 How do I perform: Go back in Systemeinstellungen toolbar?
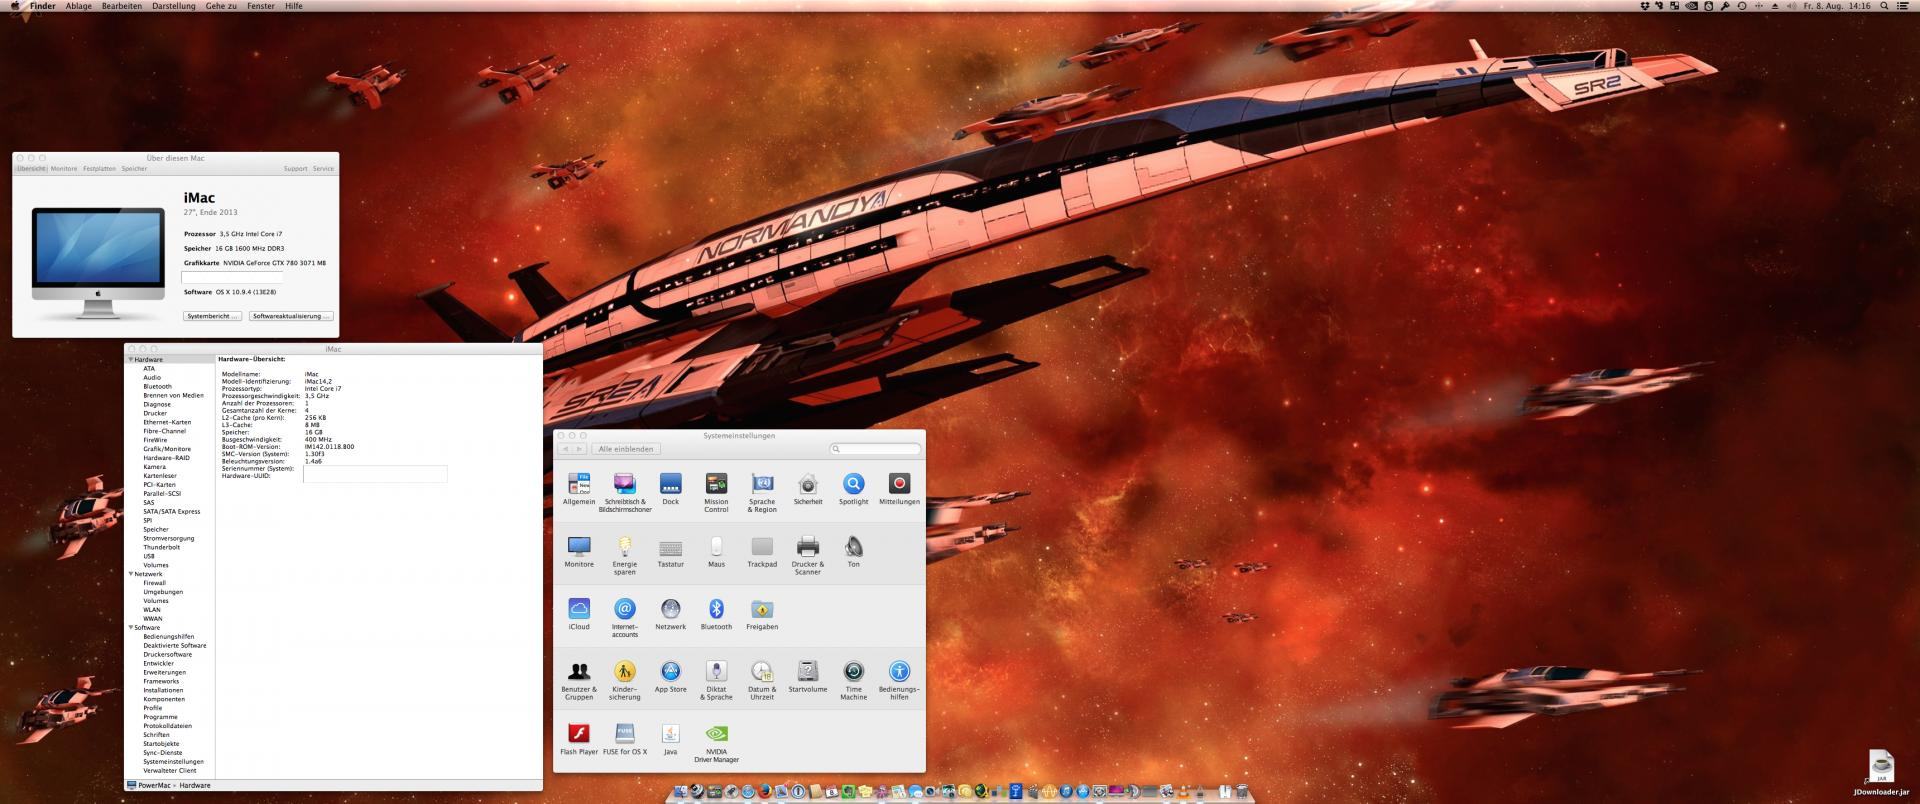[x=565, y=449]
